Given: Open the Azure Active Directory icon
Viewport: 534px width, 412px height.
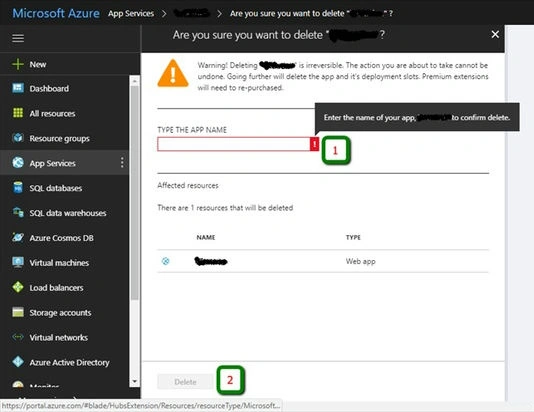Looking at the screenshot, I should coord(18,362).
